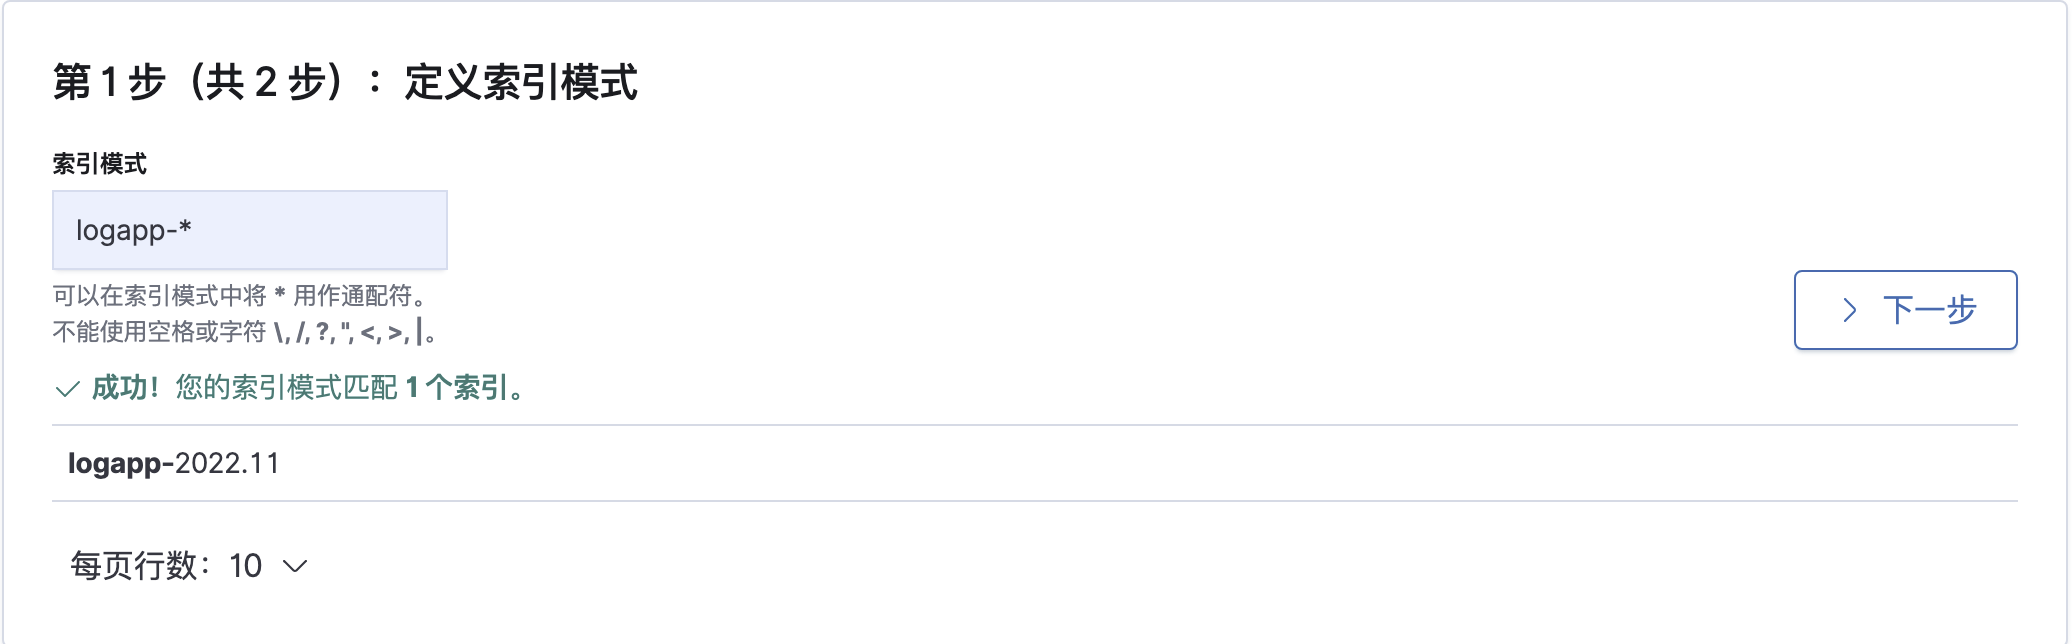Click the wildcard hint text 用作通配符

[353, 296]
